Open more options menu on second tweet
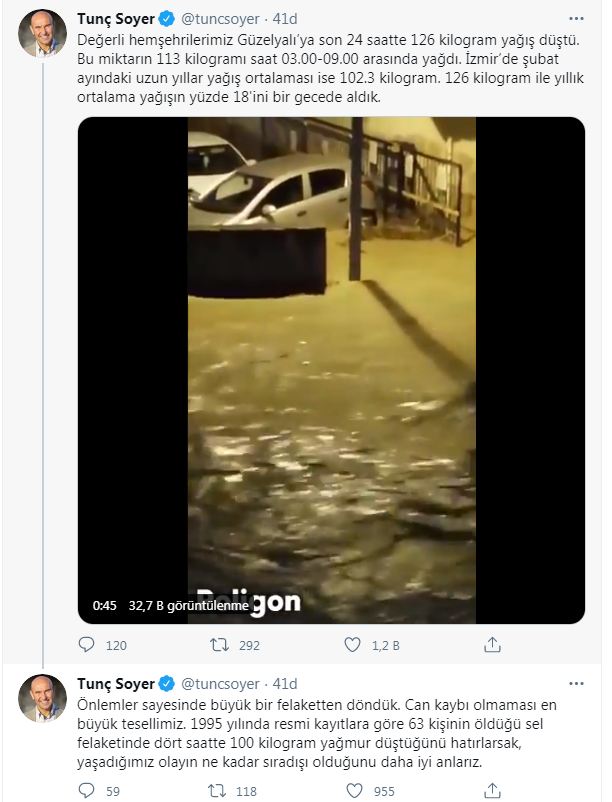The width and height of the screenshot is (612, 802). [x=576, y=684]
